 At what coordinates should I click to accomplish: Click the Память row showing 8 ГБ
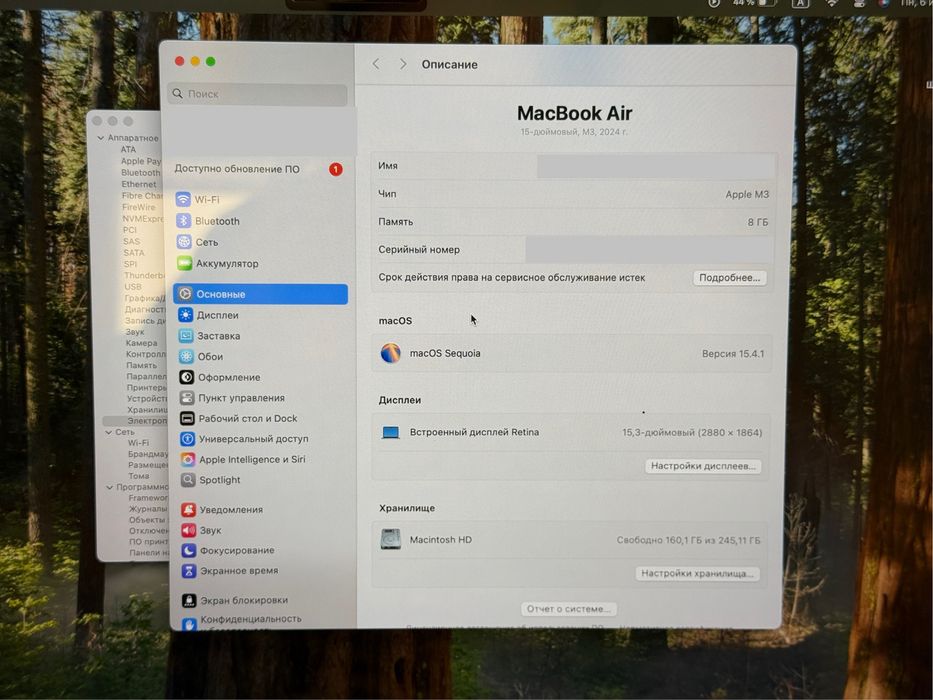573,222
